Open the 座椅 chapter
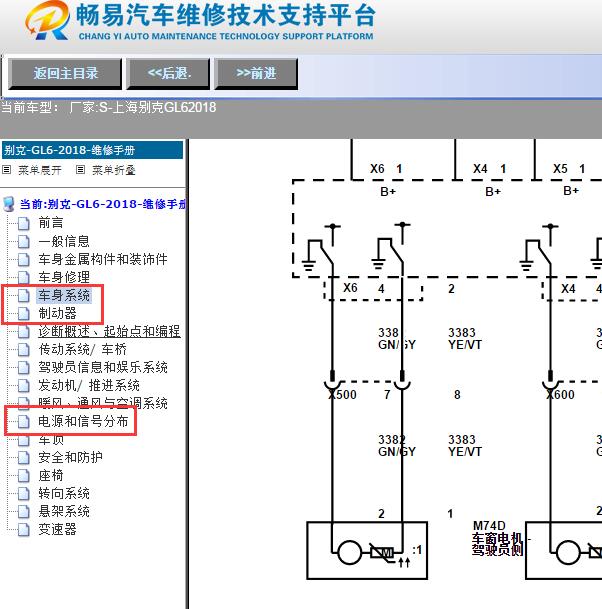This screenshot has width=602, height=609. tap(51, 475)
